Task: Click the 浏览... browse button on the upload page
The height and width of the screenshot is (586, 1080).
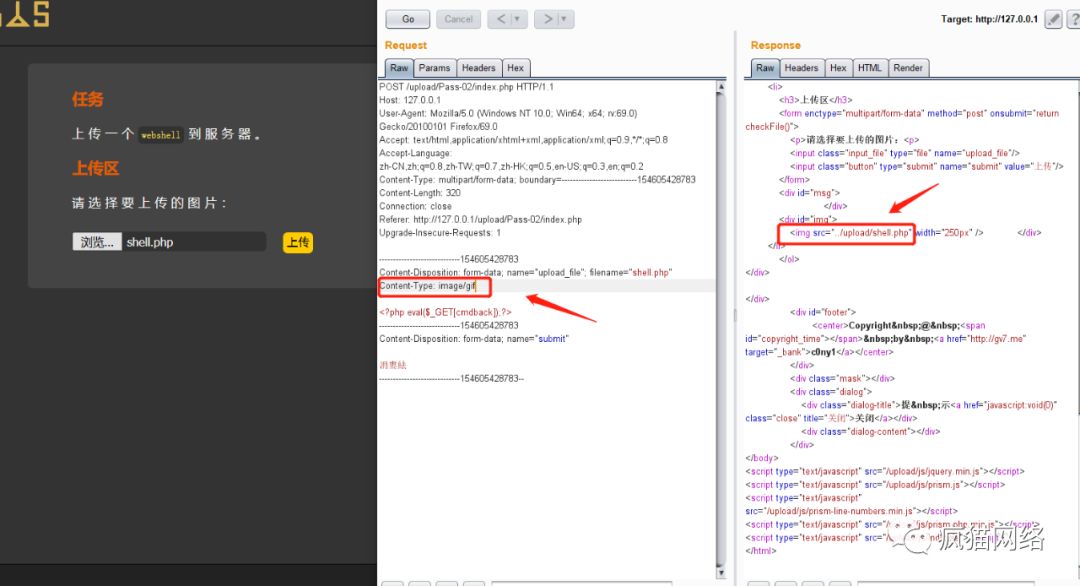Action: click(x=97, y=242)
